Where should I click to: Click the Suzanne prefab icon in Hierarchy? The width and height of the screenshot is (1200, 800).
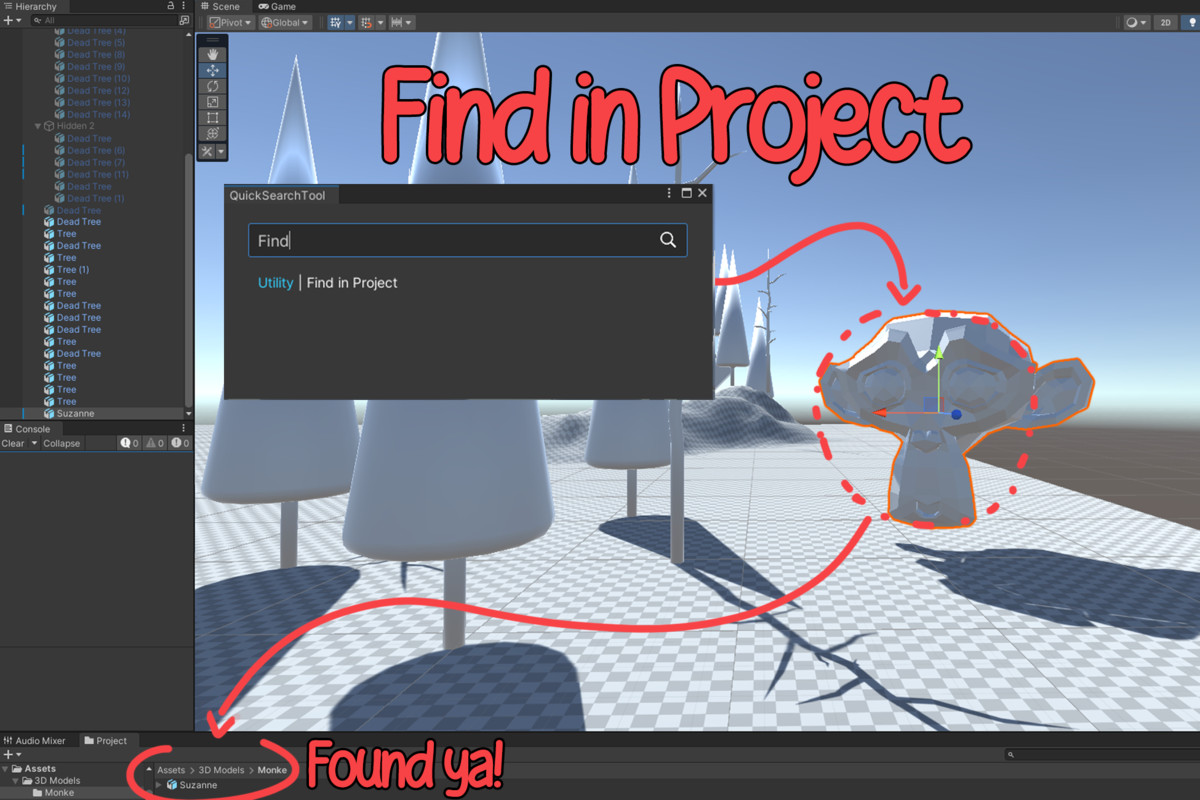(49, 413)
